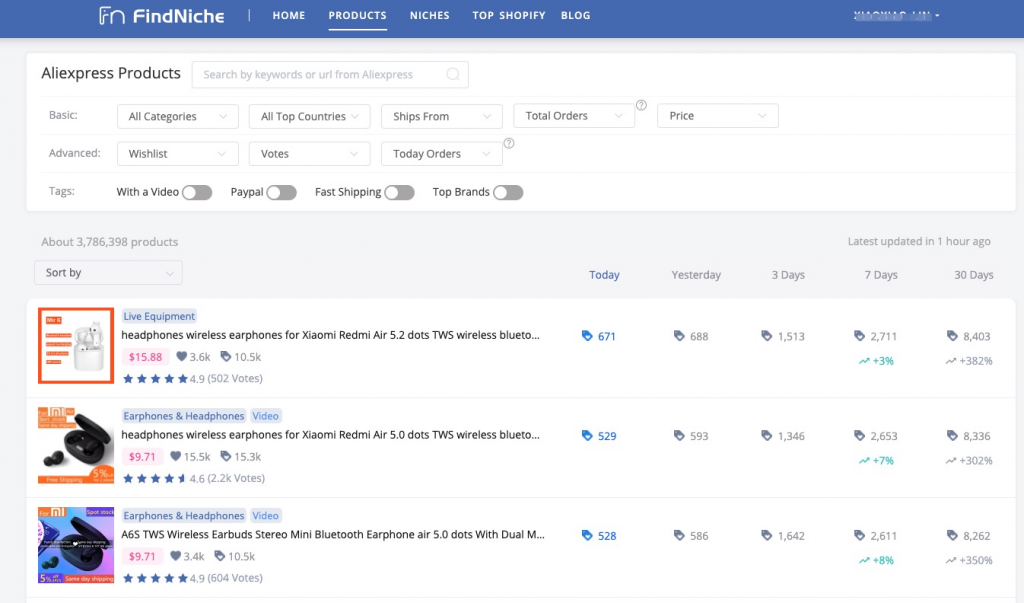This screenshot has width=1024, height=603.
Task: Click trend arrow icon beside +382%
Action: click(x=951, y=361)
